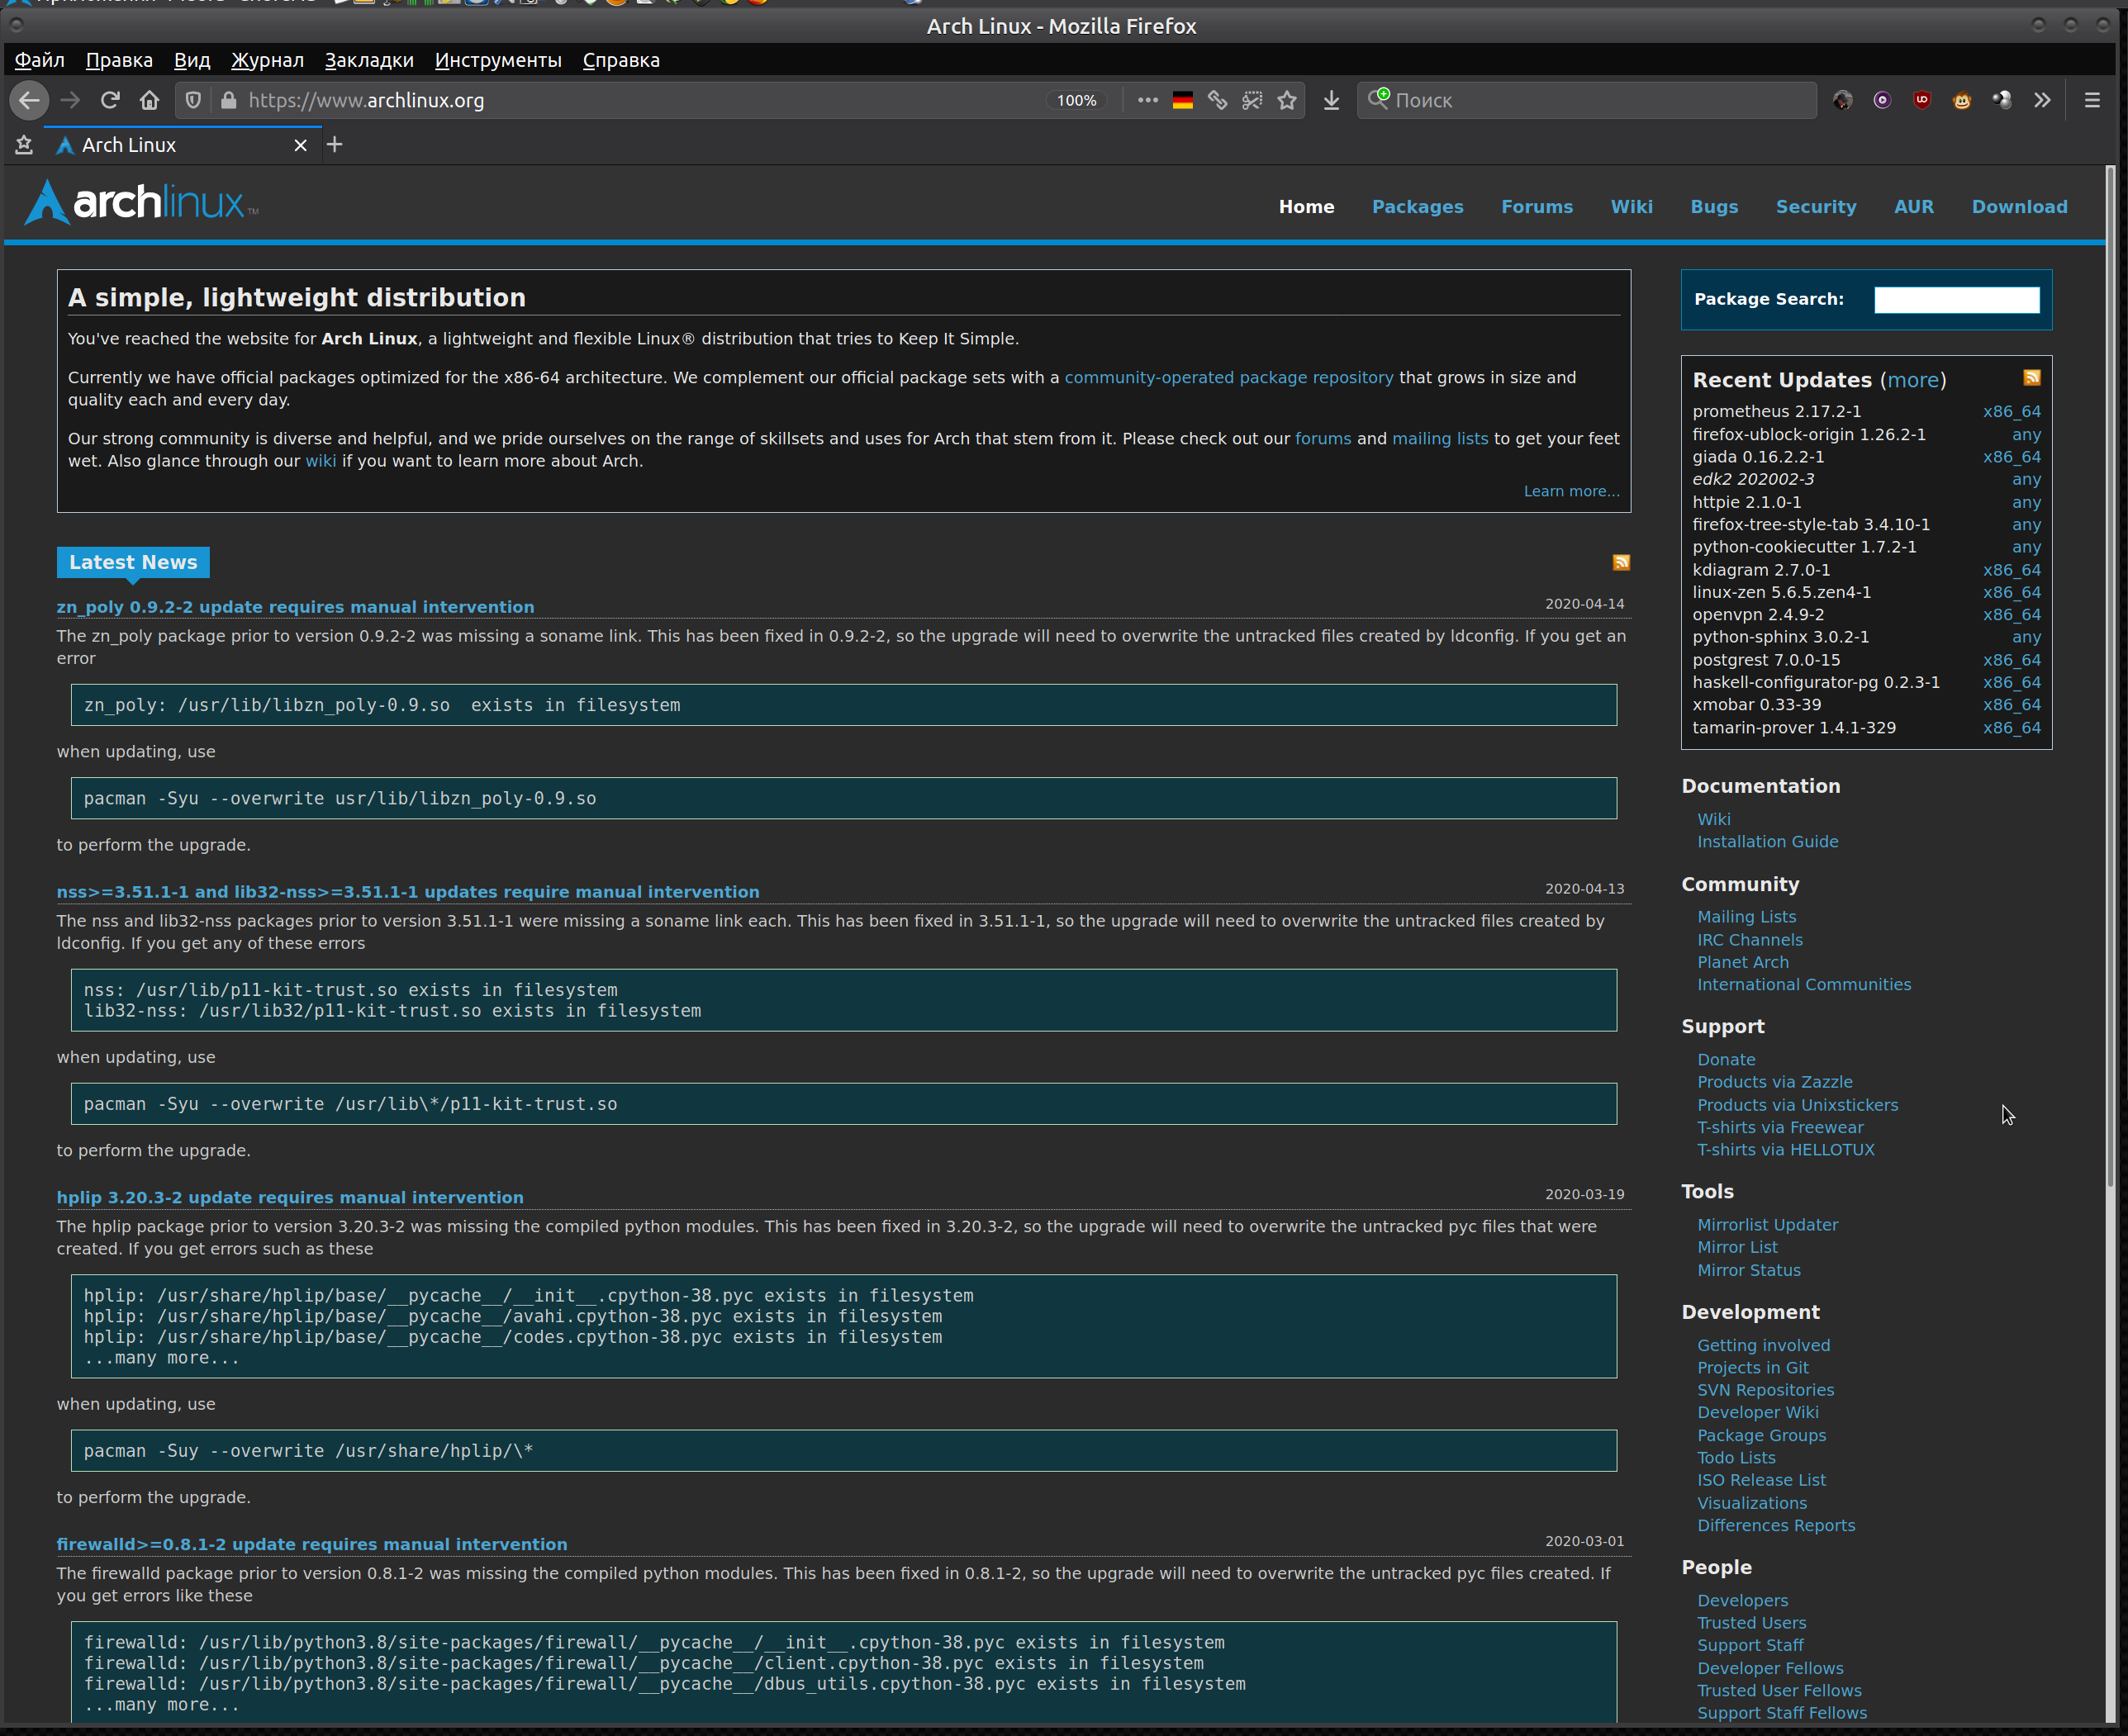Open the Greasemonkey monkey extension icon
Image resolution: width=2128 pixels, height=1736 pixels.
[1962, 100]
